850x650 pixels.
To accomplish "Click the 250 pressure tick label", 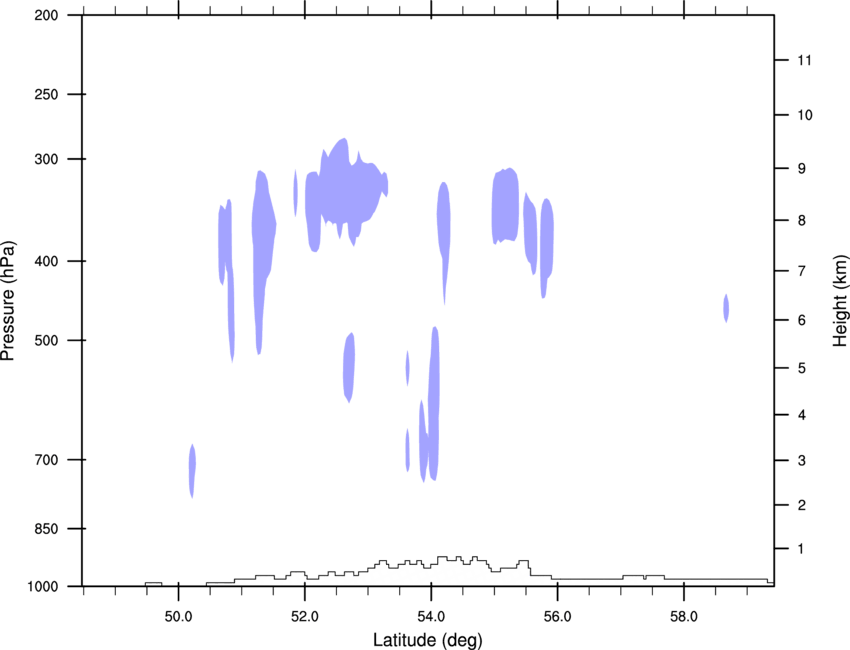I will 46,94.
